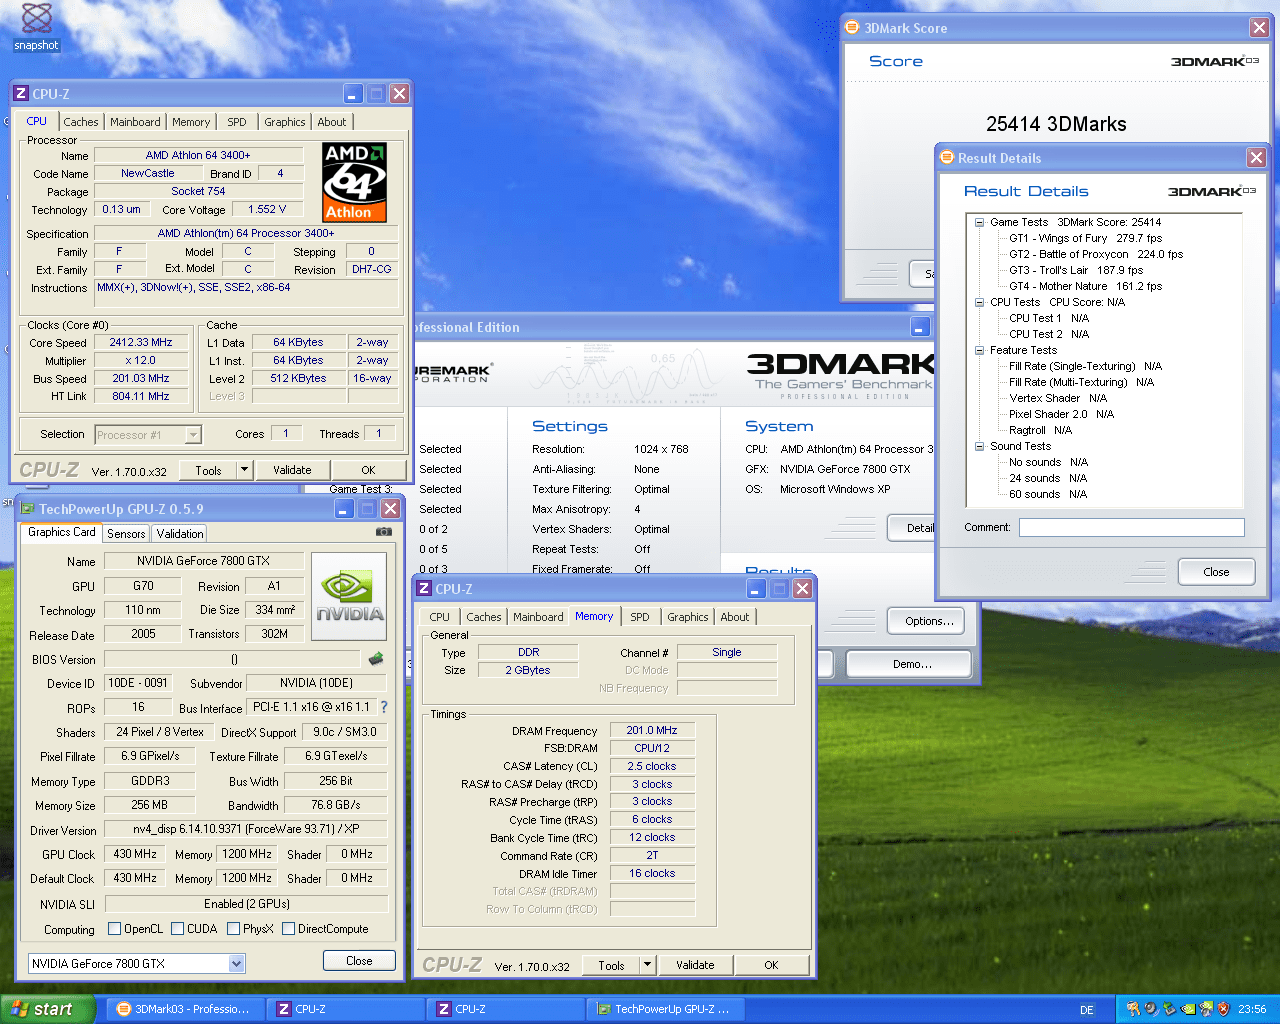1280x1024 pixels.
Task: Click the CPU-Z Memory window title icon
Action: pyautogui.click(x=424, y=589)
